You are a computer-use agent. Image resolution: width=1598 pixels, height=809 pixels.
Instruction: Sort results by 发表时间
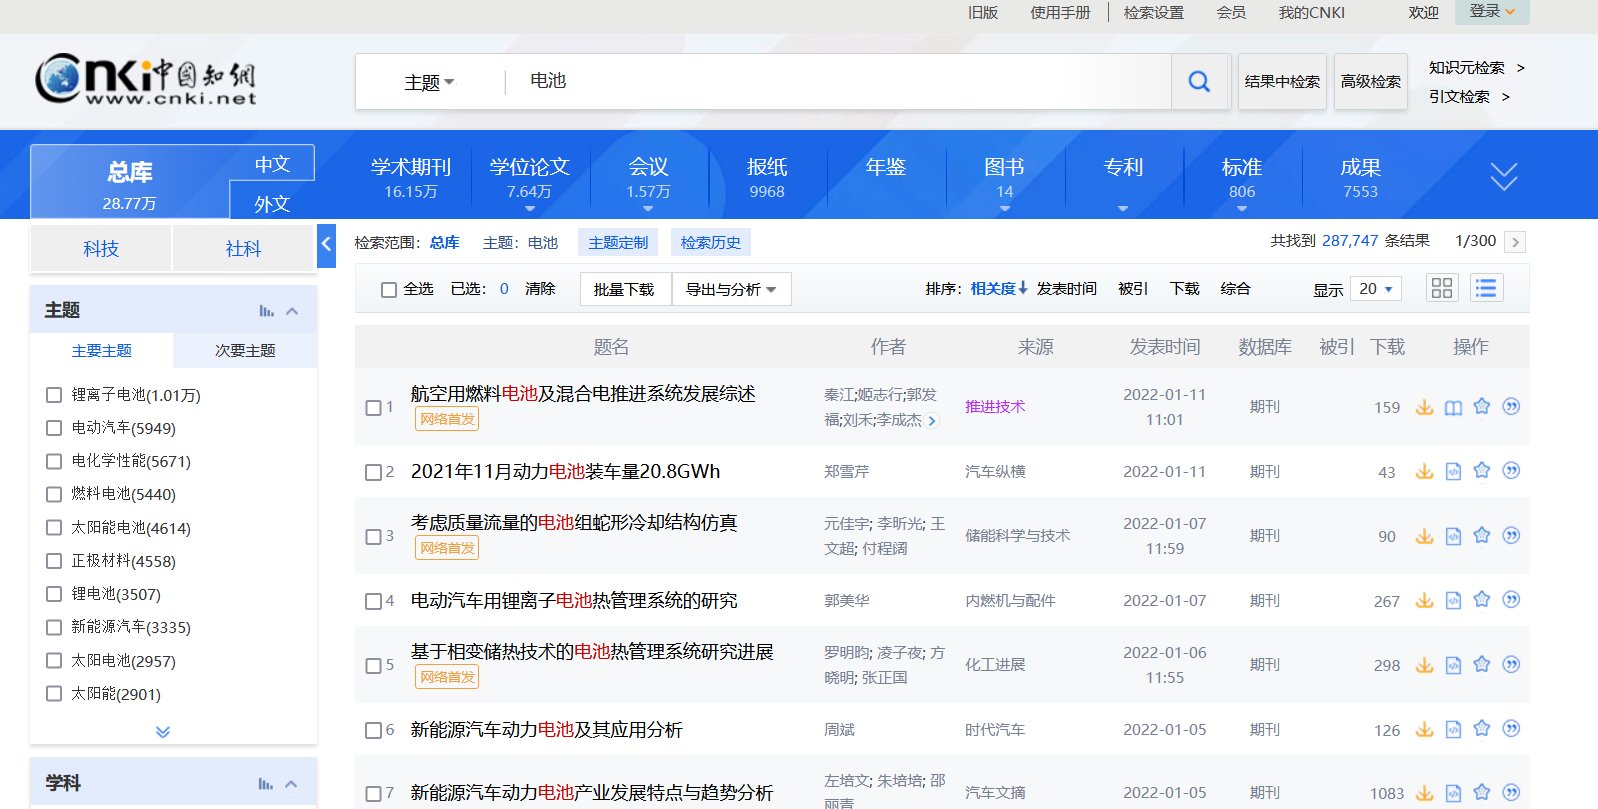[x=1066, y=289]
